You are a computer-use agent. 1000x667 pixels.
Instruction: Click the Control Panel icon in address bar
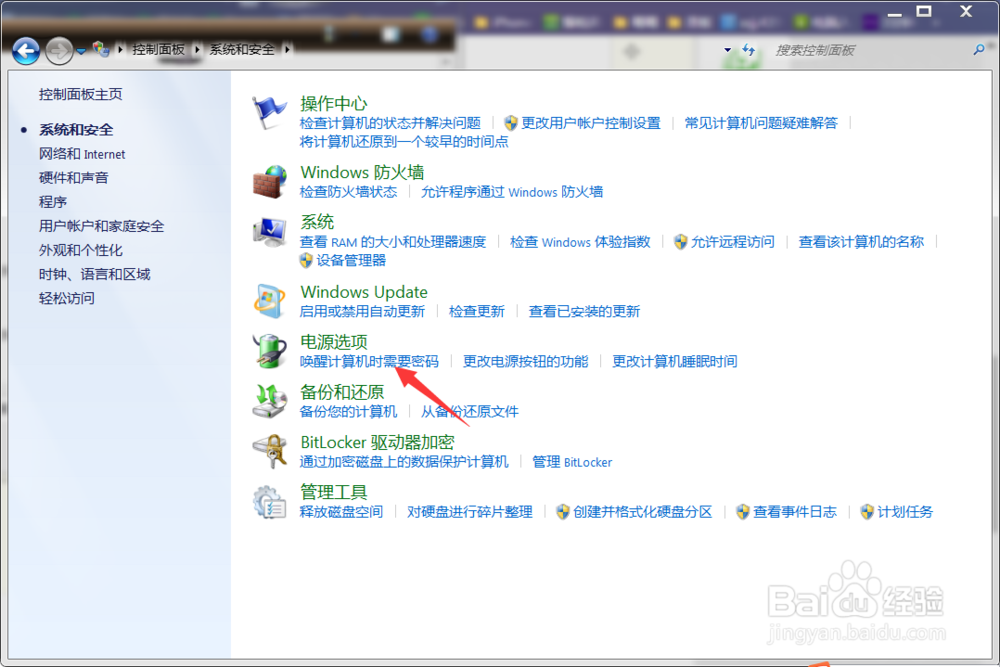tap(101, 49)
